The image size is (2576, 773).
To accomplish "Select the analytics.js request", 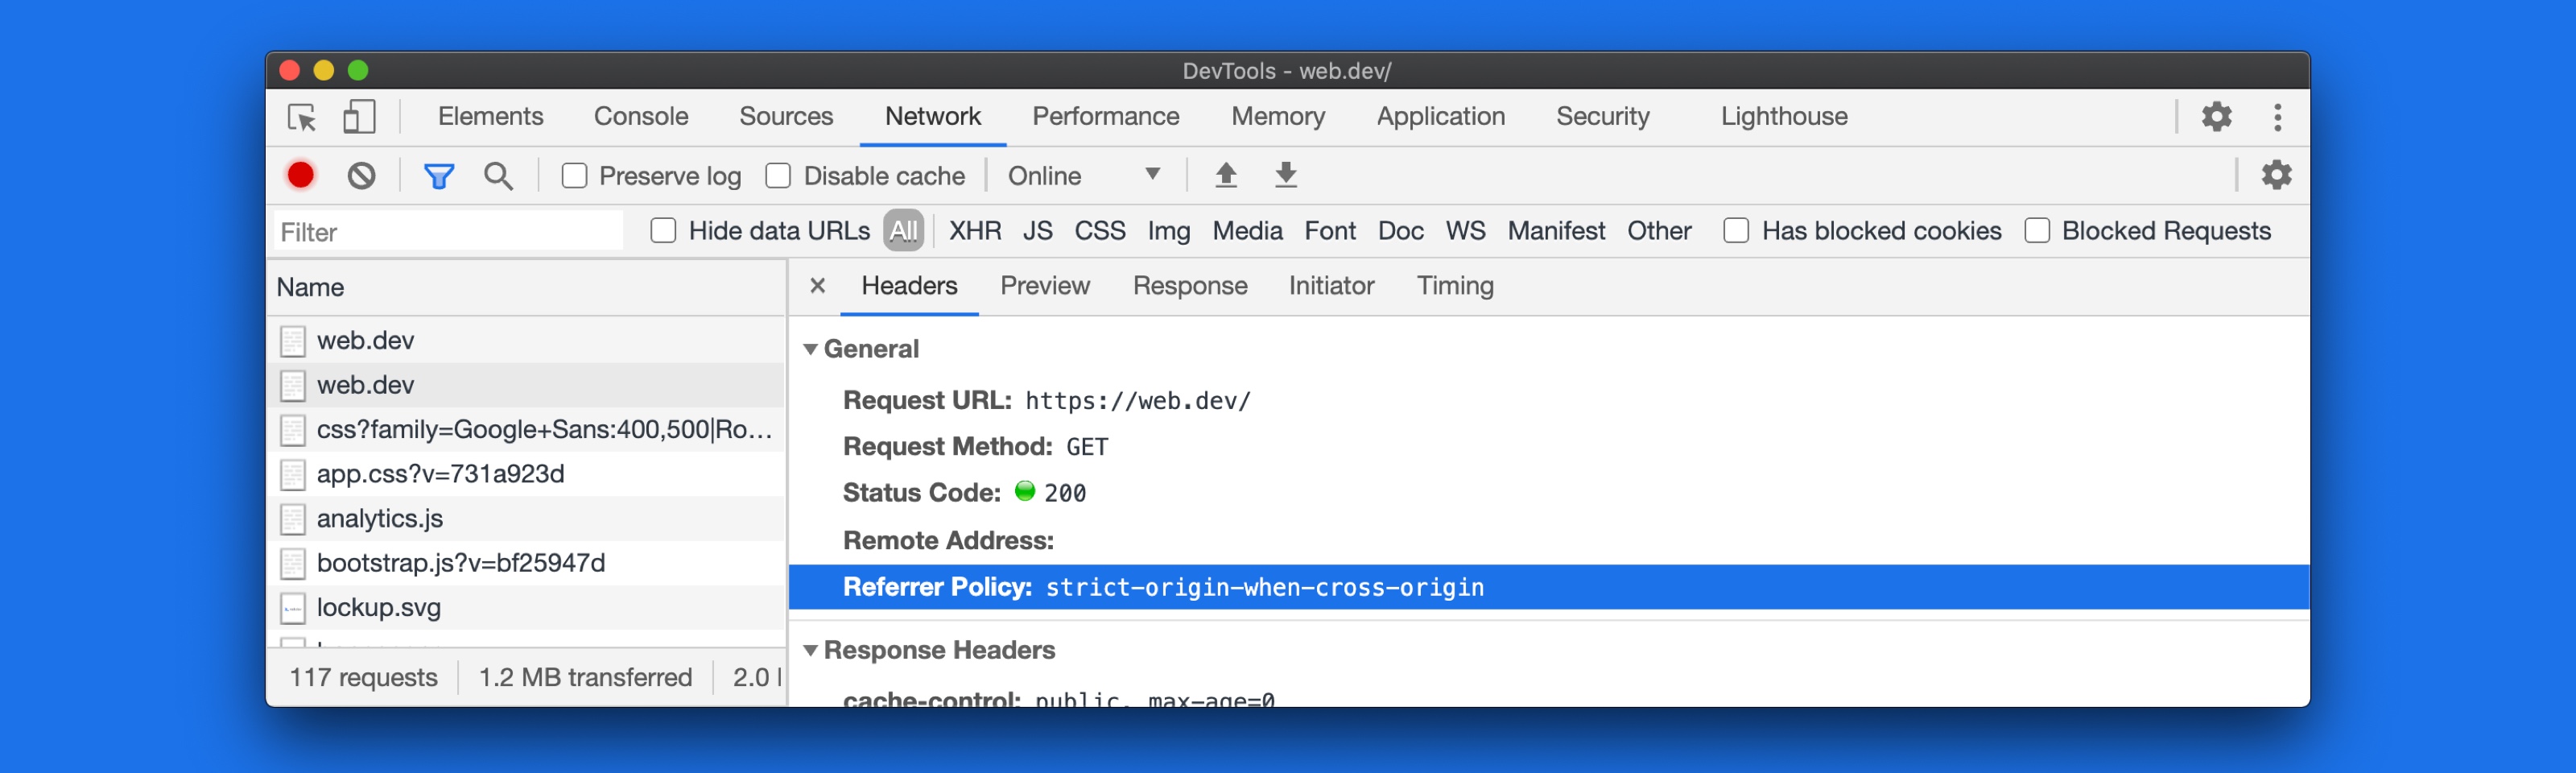I will point(378,518).
